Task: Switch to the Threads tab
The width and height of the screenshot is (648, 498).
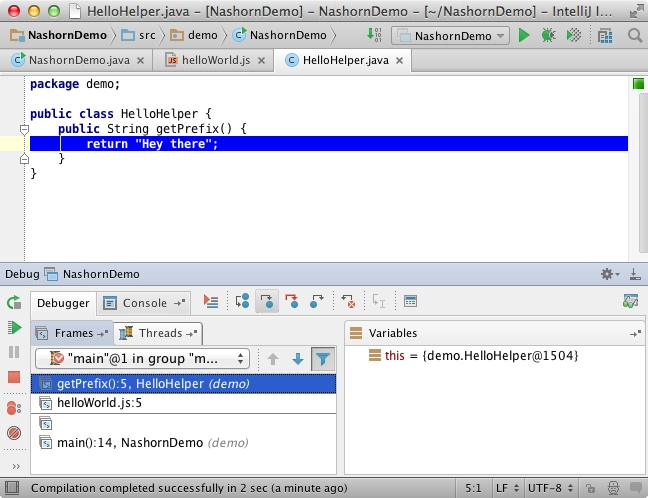Action: click(x=158, y=333)
